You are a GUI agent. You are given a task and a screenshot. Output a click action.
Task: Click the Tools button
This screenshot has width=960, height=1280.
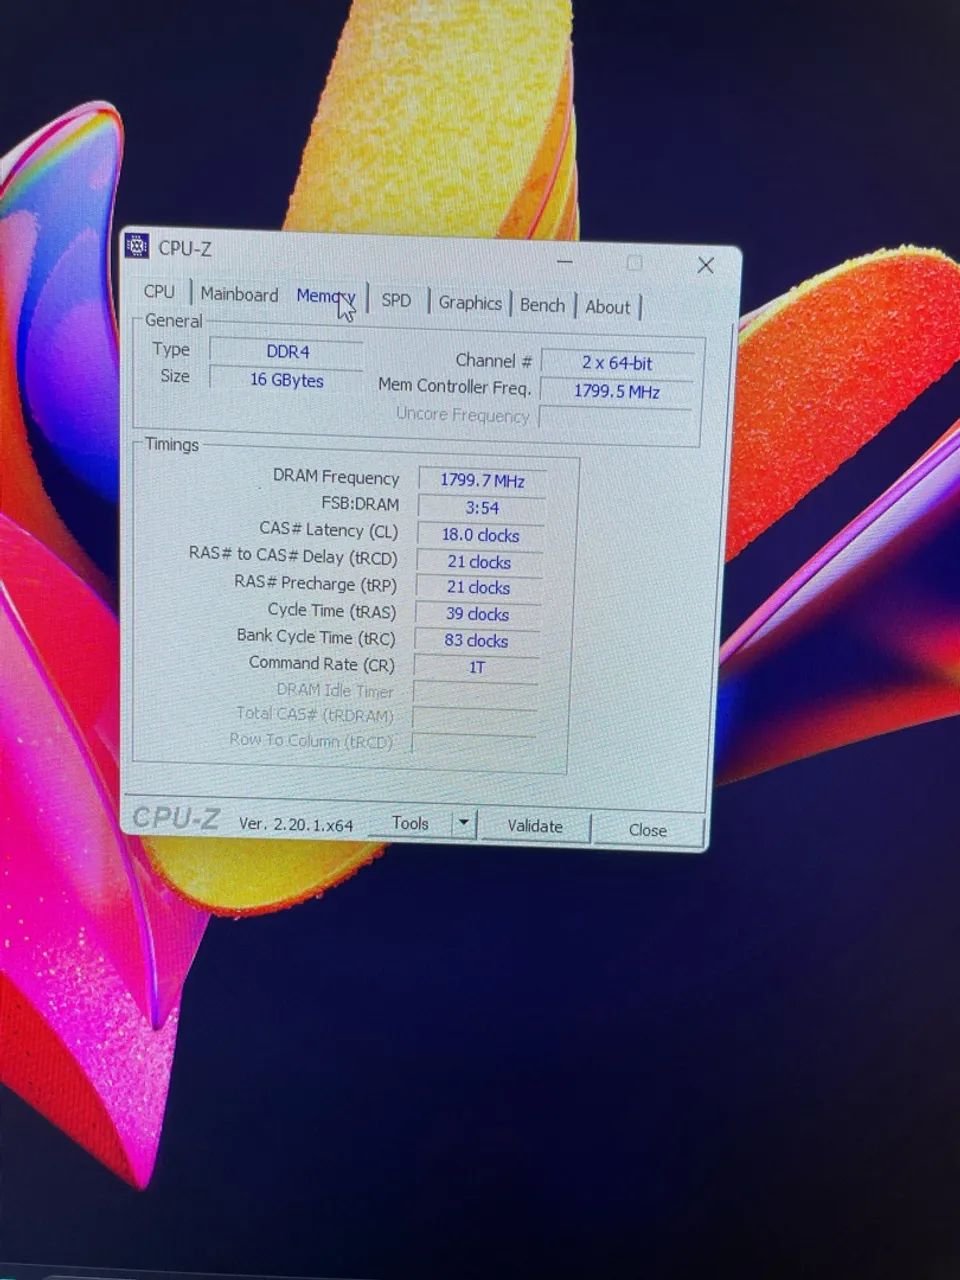pos(410,823)
